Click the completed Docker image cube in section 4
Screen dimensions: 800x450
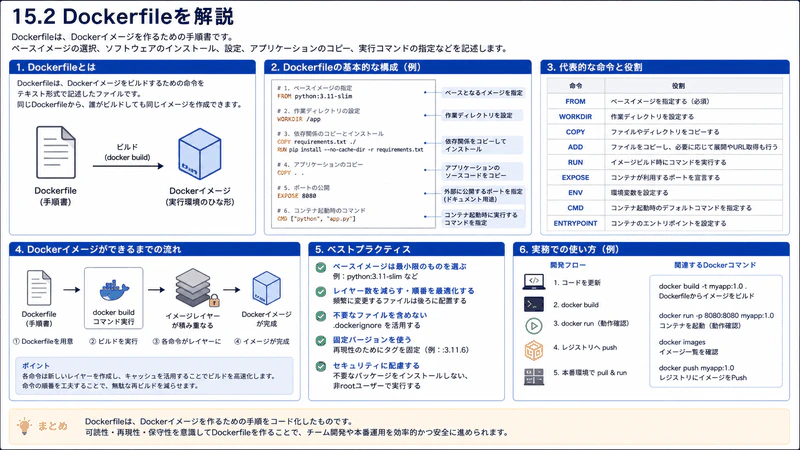(x=266, y=288)
